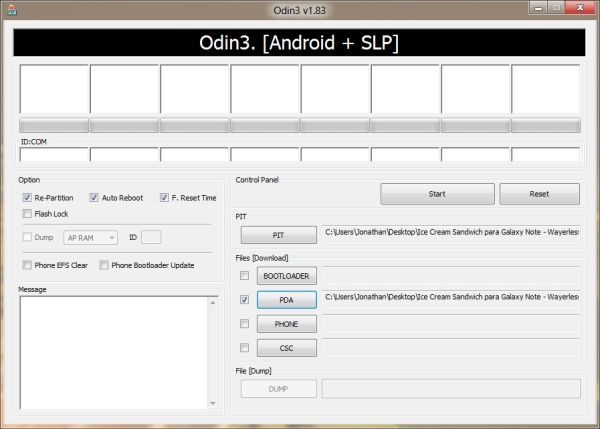Click Message box scroll down arrow

click(213, 403)
